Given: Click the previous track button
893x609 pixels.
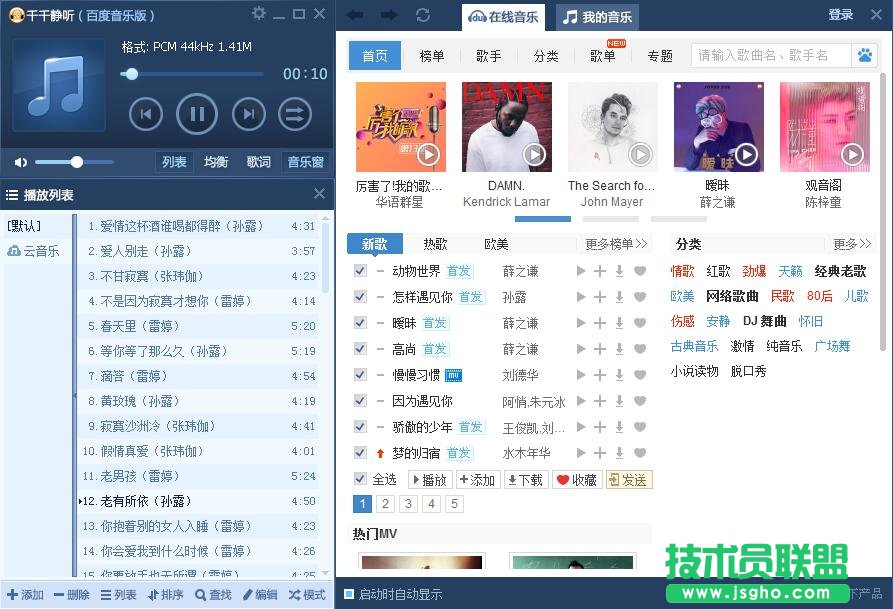Looking at the screenshot, I should (x=146, y=115).
